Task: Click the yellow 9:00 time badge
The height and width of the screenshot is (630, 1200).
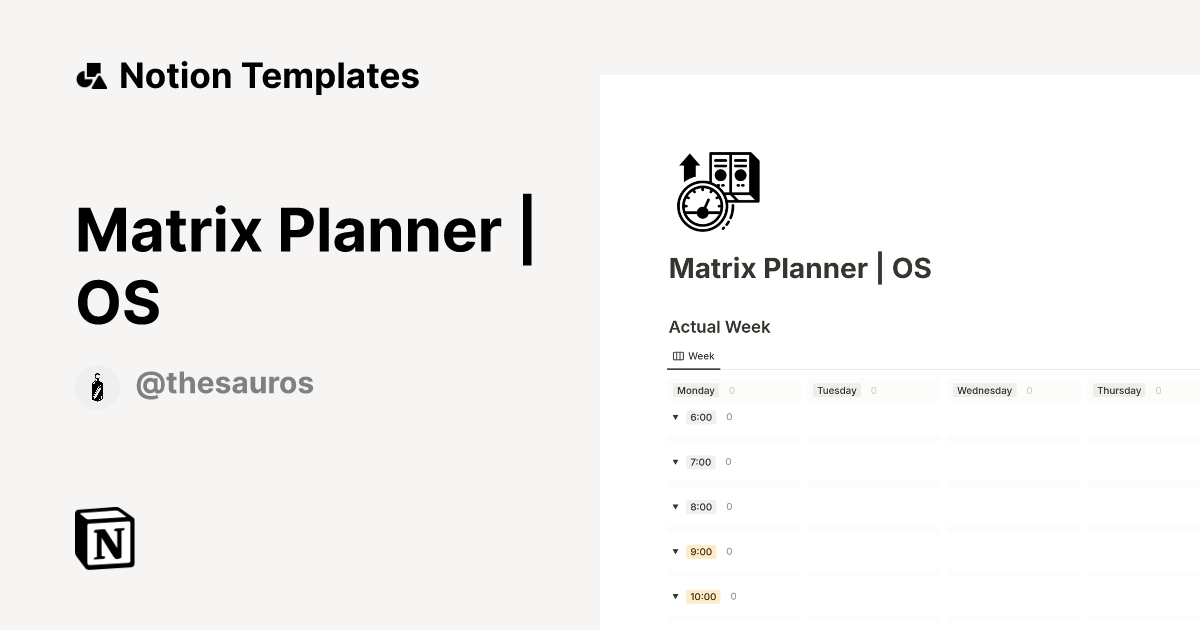Action: click(700, 552)
